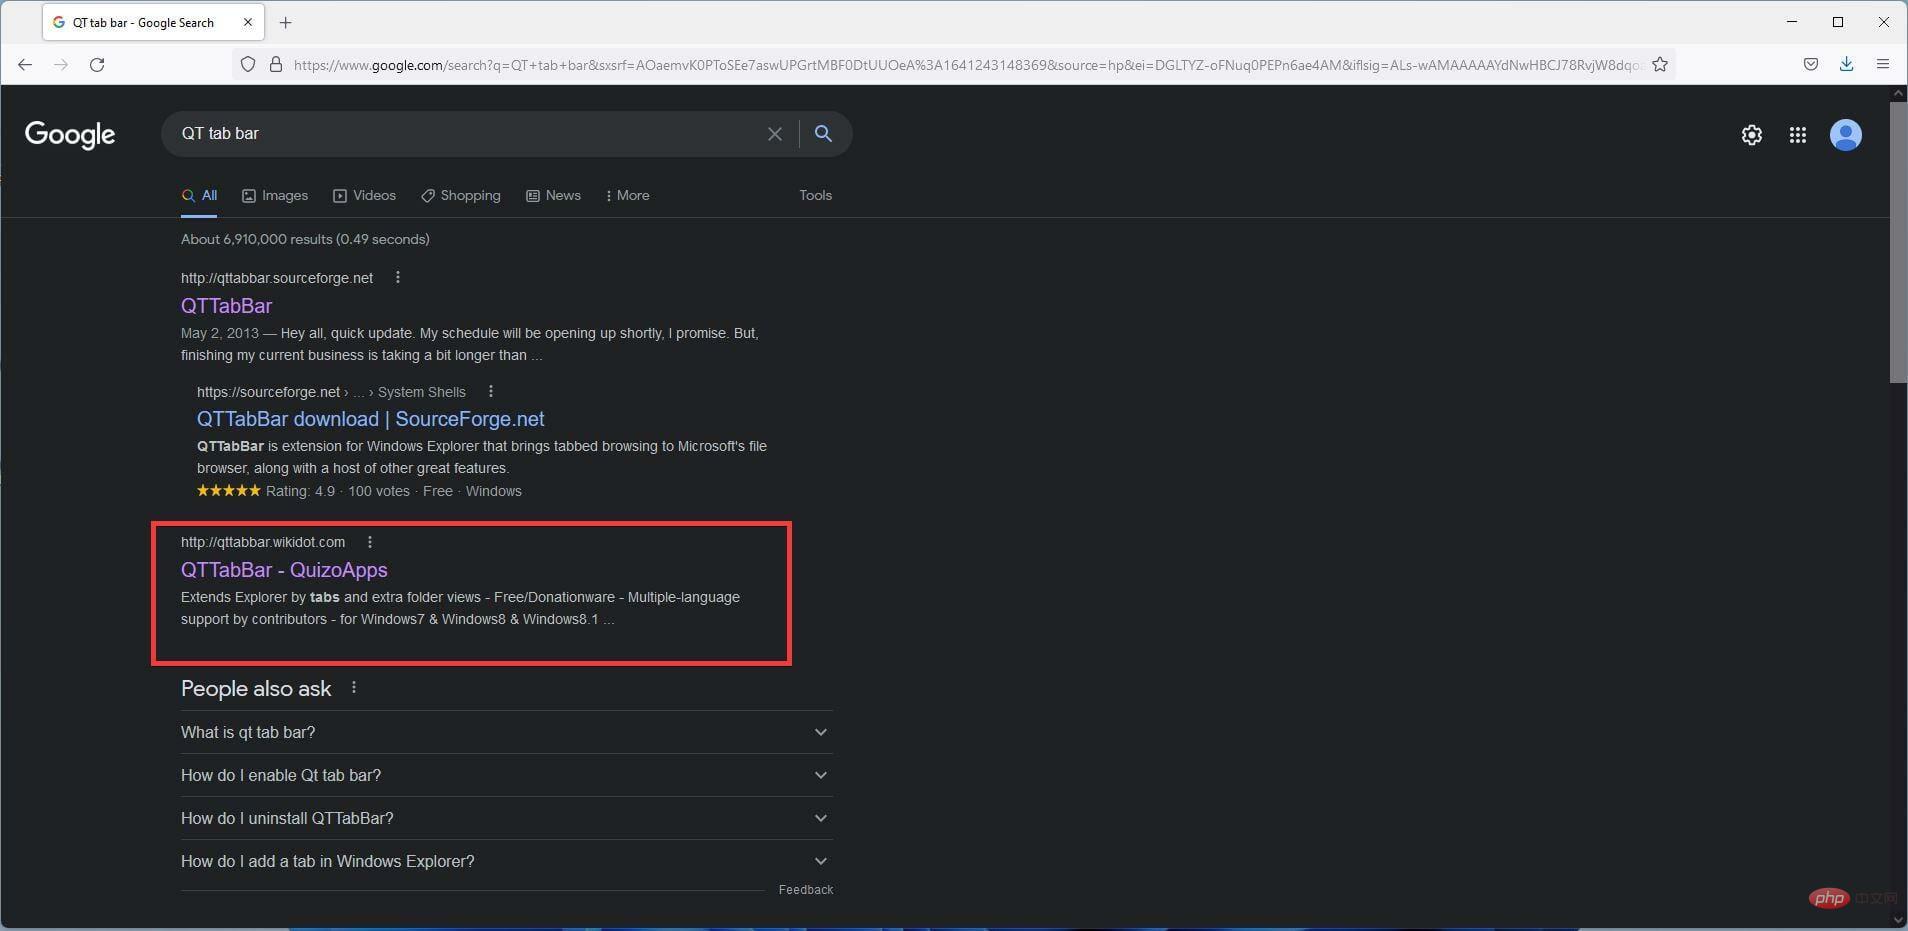This screenshot has width=1908, height=931.
Task: Open the Google apps grid icon
Action: (1797, 135)
